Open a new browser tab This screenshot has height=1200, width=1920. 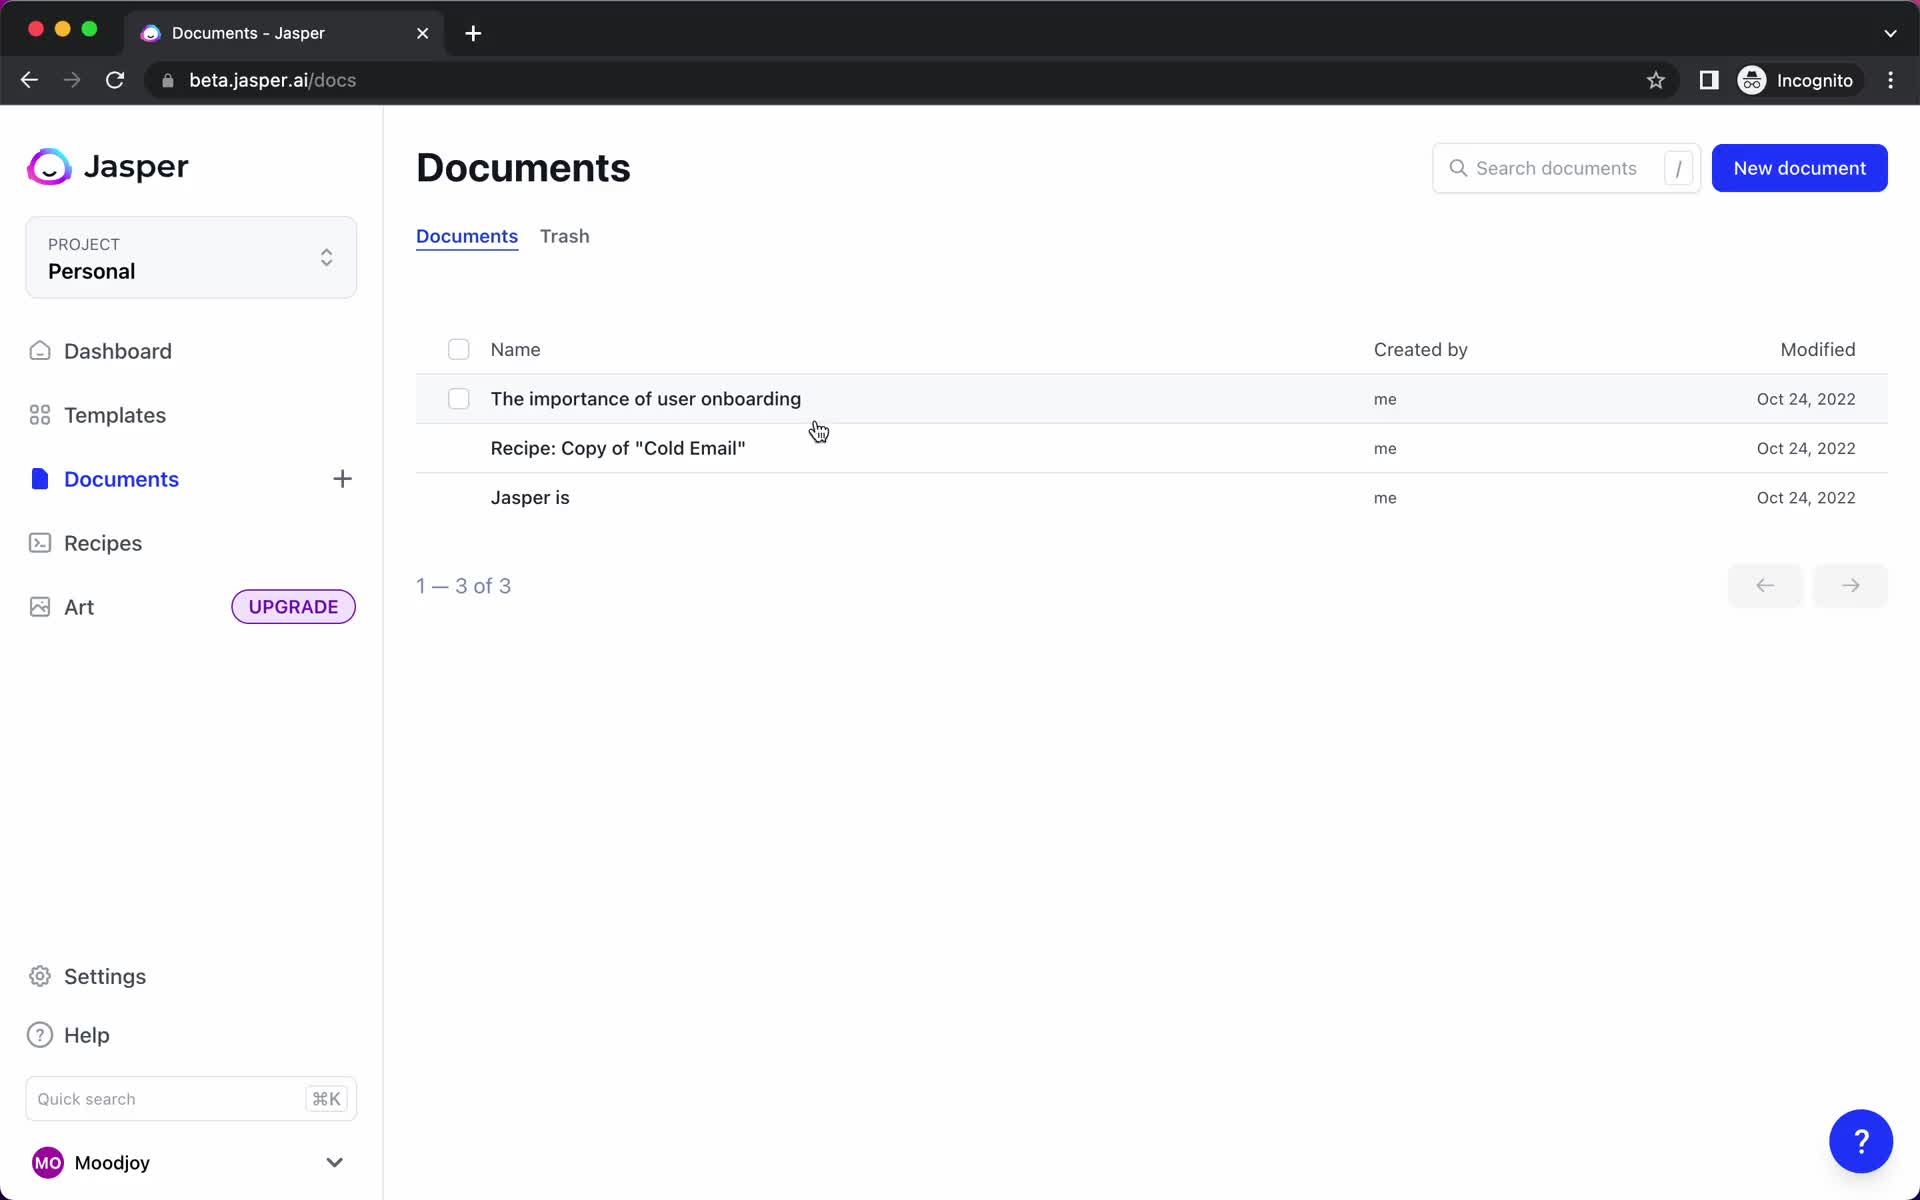pyautogui.click(x=473, y=33)
